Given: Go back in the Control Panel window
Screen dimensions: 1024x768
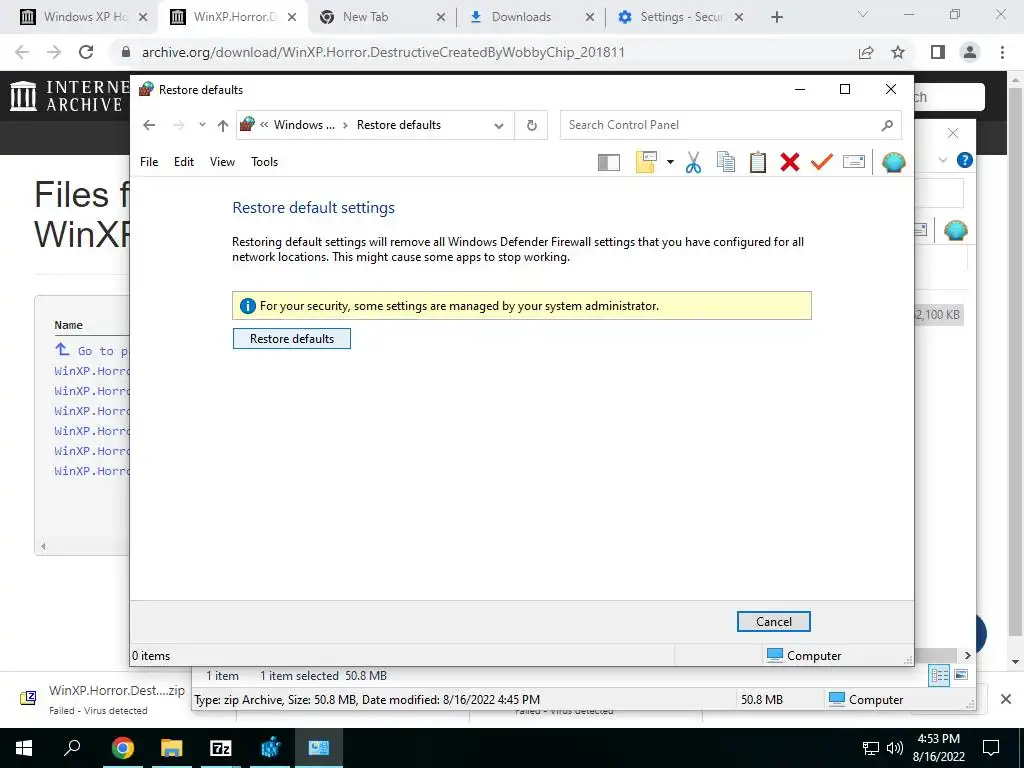Looking at the screenshot, I should tap(150, 125).
